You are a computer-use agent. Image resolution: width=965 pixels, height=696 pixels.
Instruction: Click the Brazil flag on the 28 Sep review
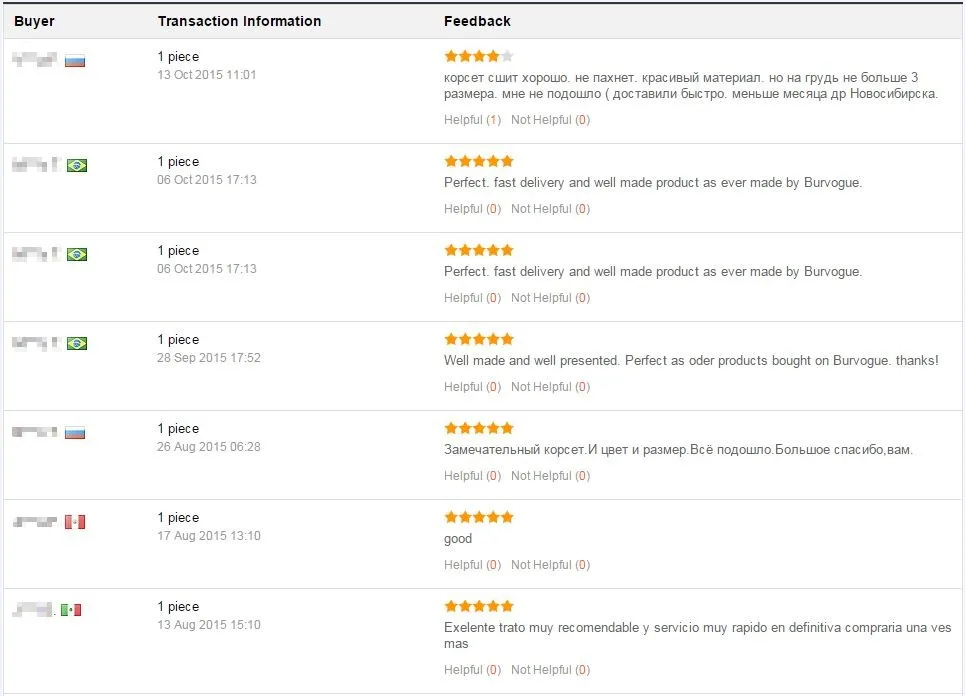click(x=77, y=343)
